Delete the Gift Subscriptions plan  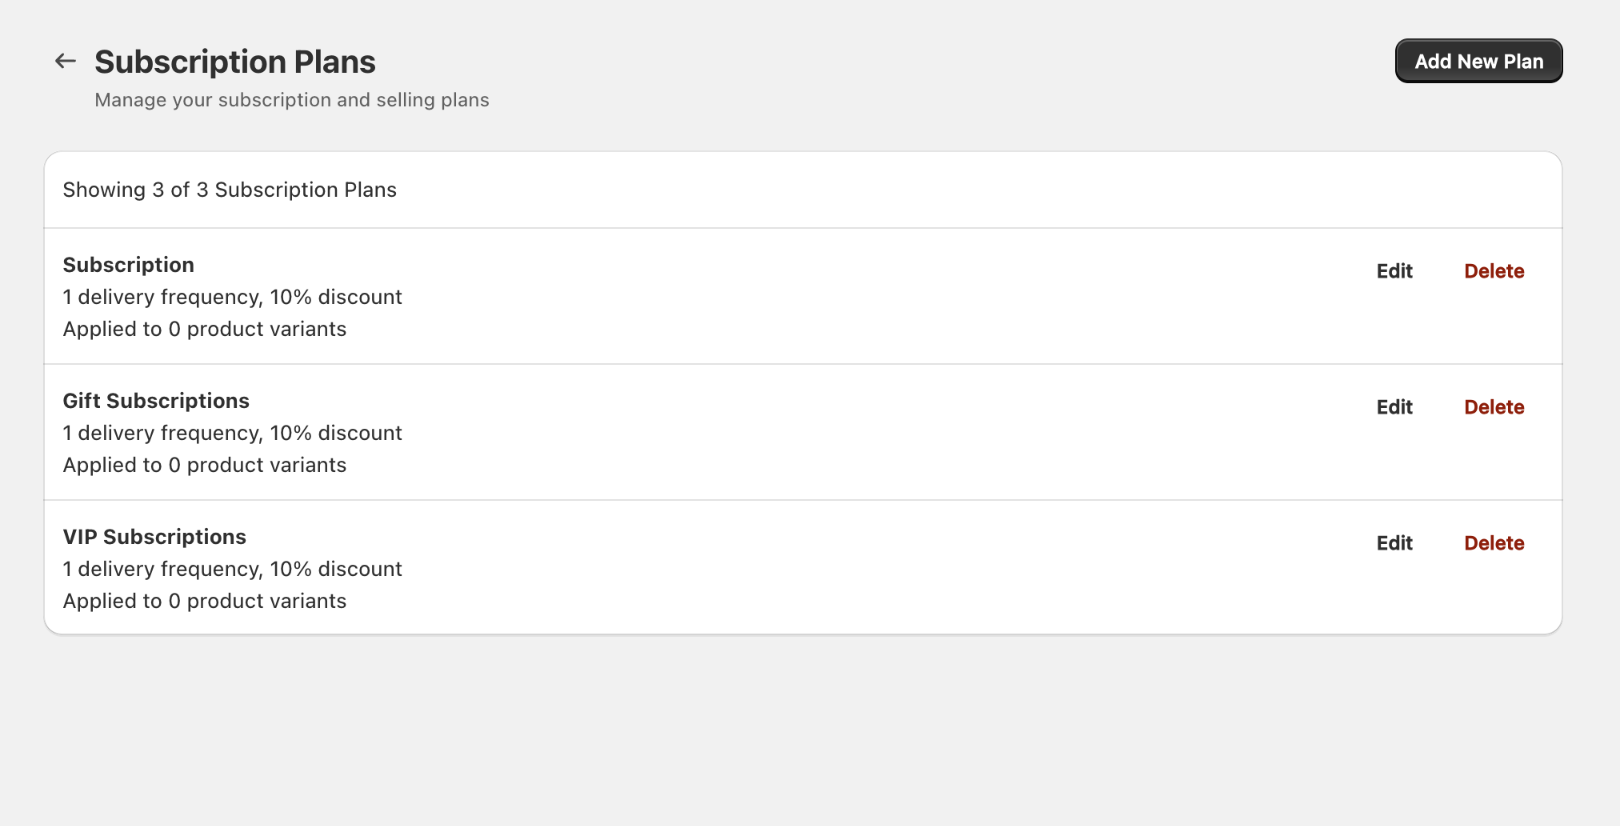point(1494,407)
